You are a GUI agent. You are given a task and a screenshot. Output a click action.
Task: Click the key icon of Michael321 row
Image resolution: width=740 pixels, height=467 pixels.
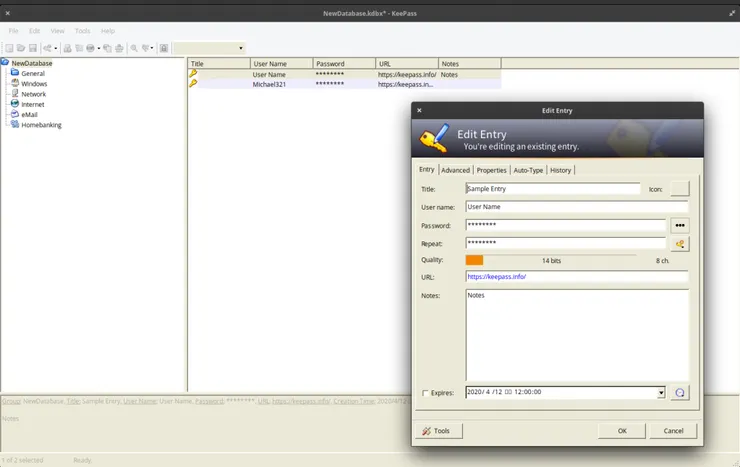click(x=193, y=83)
